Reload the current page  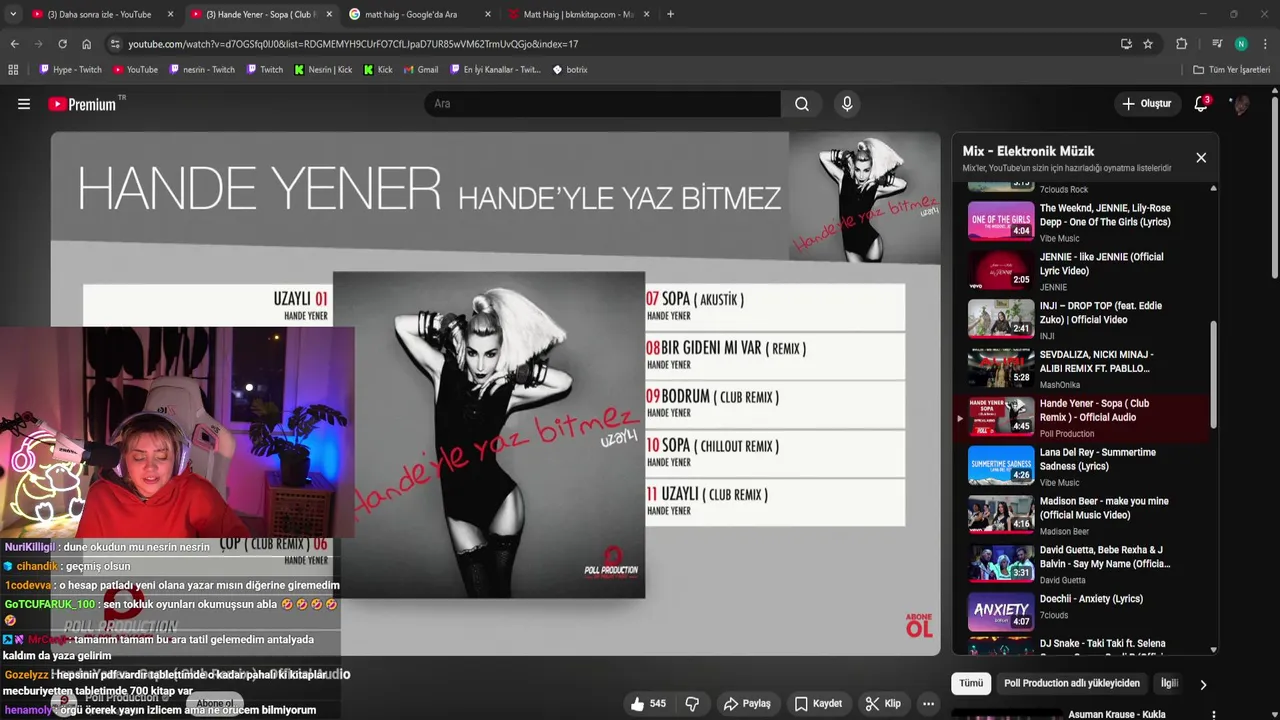(x=62, y=44)
